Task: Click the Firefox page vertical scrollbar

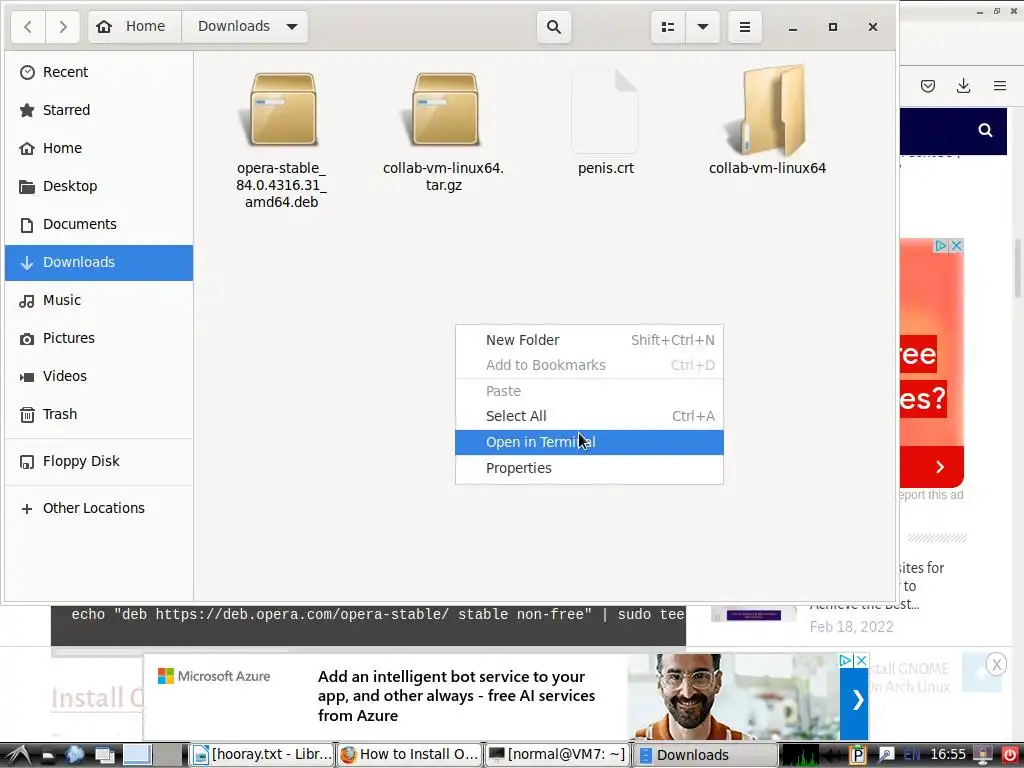Action: point(1017,268)
